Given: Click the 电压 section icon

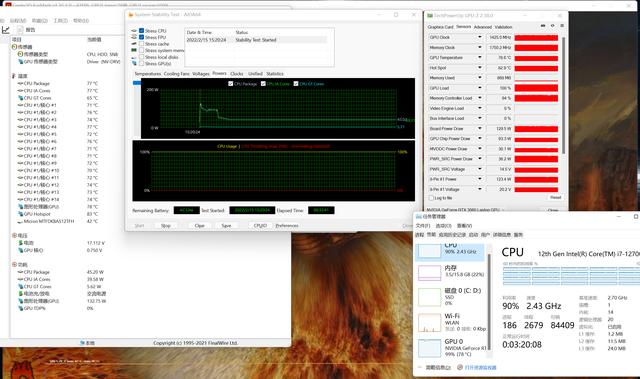Looking at the screenshot, I should tap(14, 235).
